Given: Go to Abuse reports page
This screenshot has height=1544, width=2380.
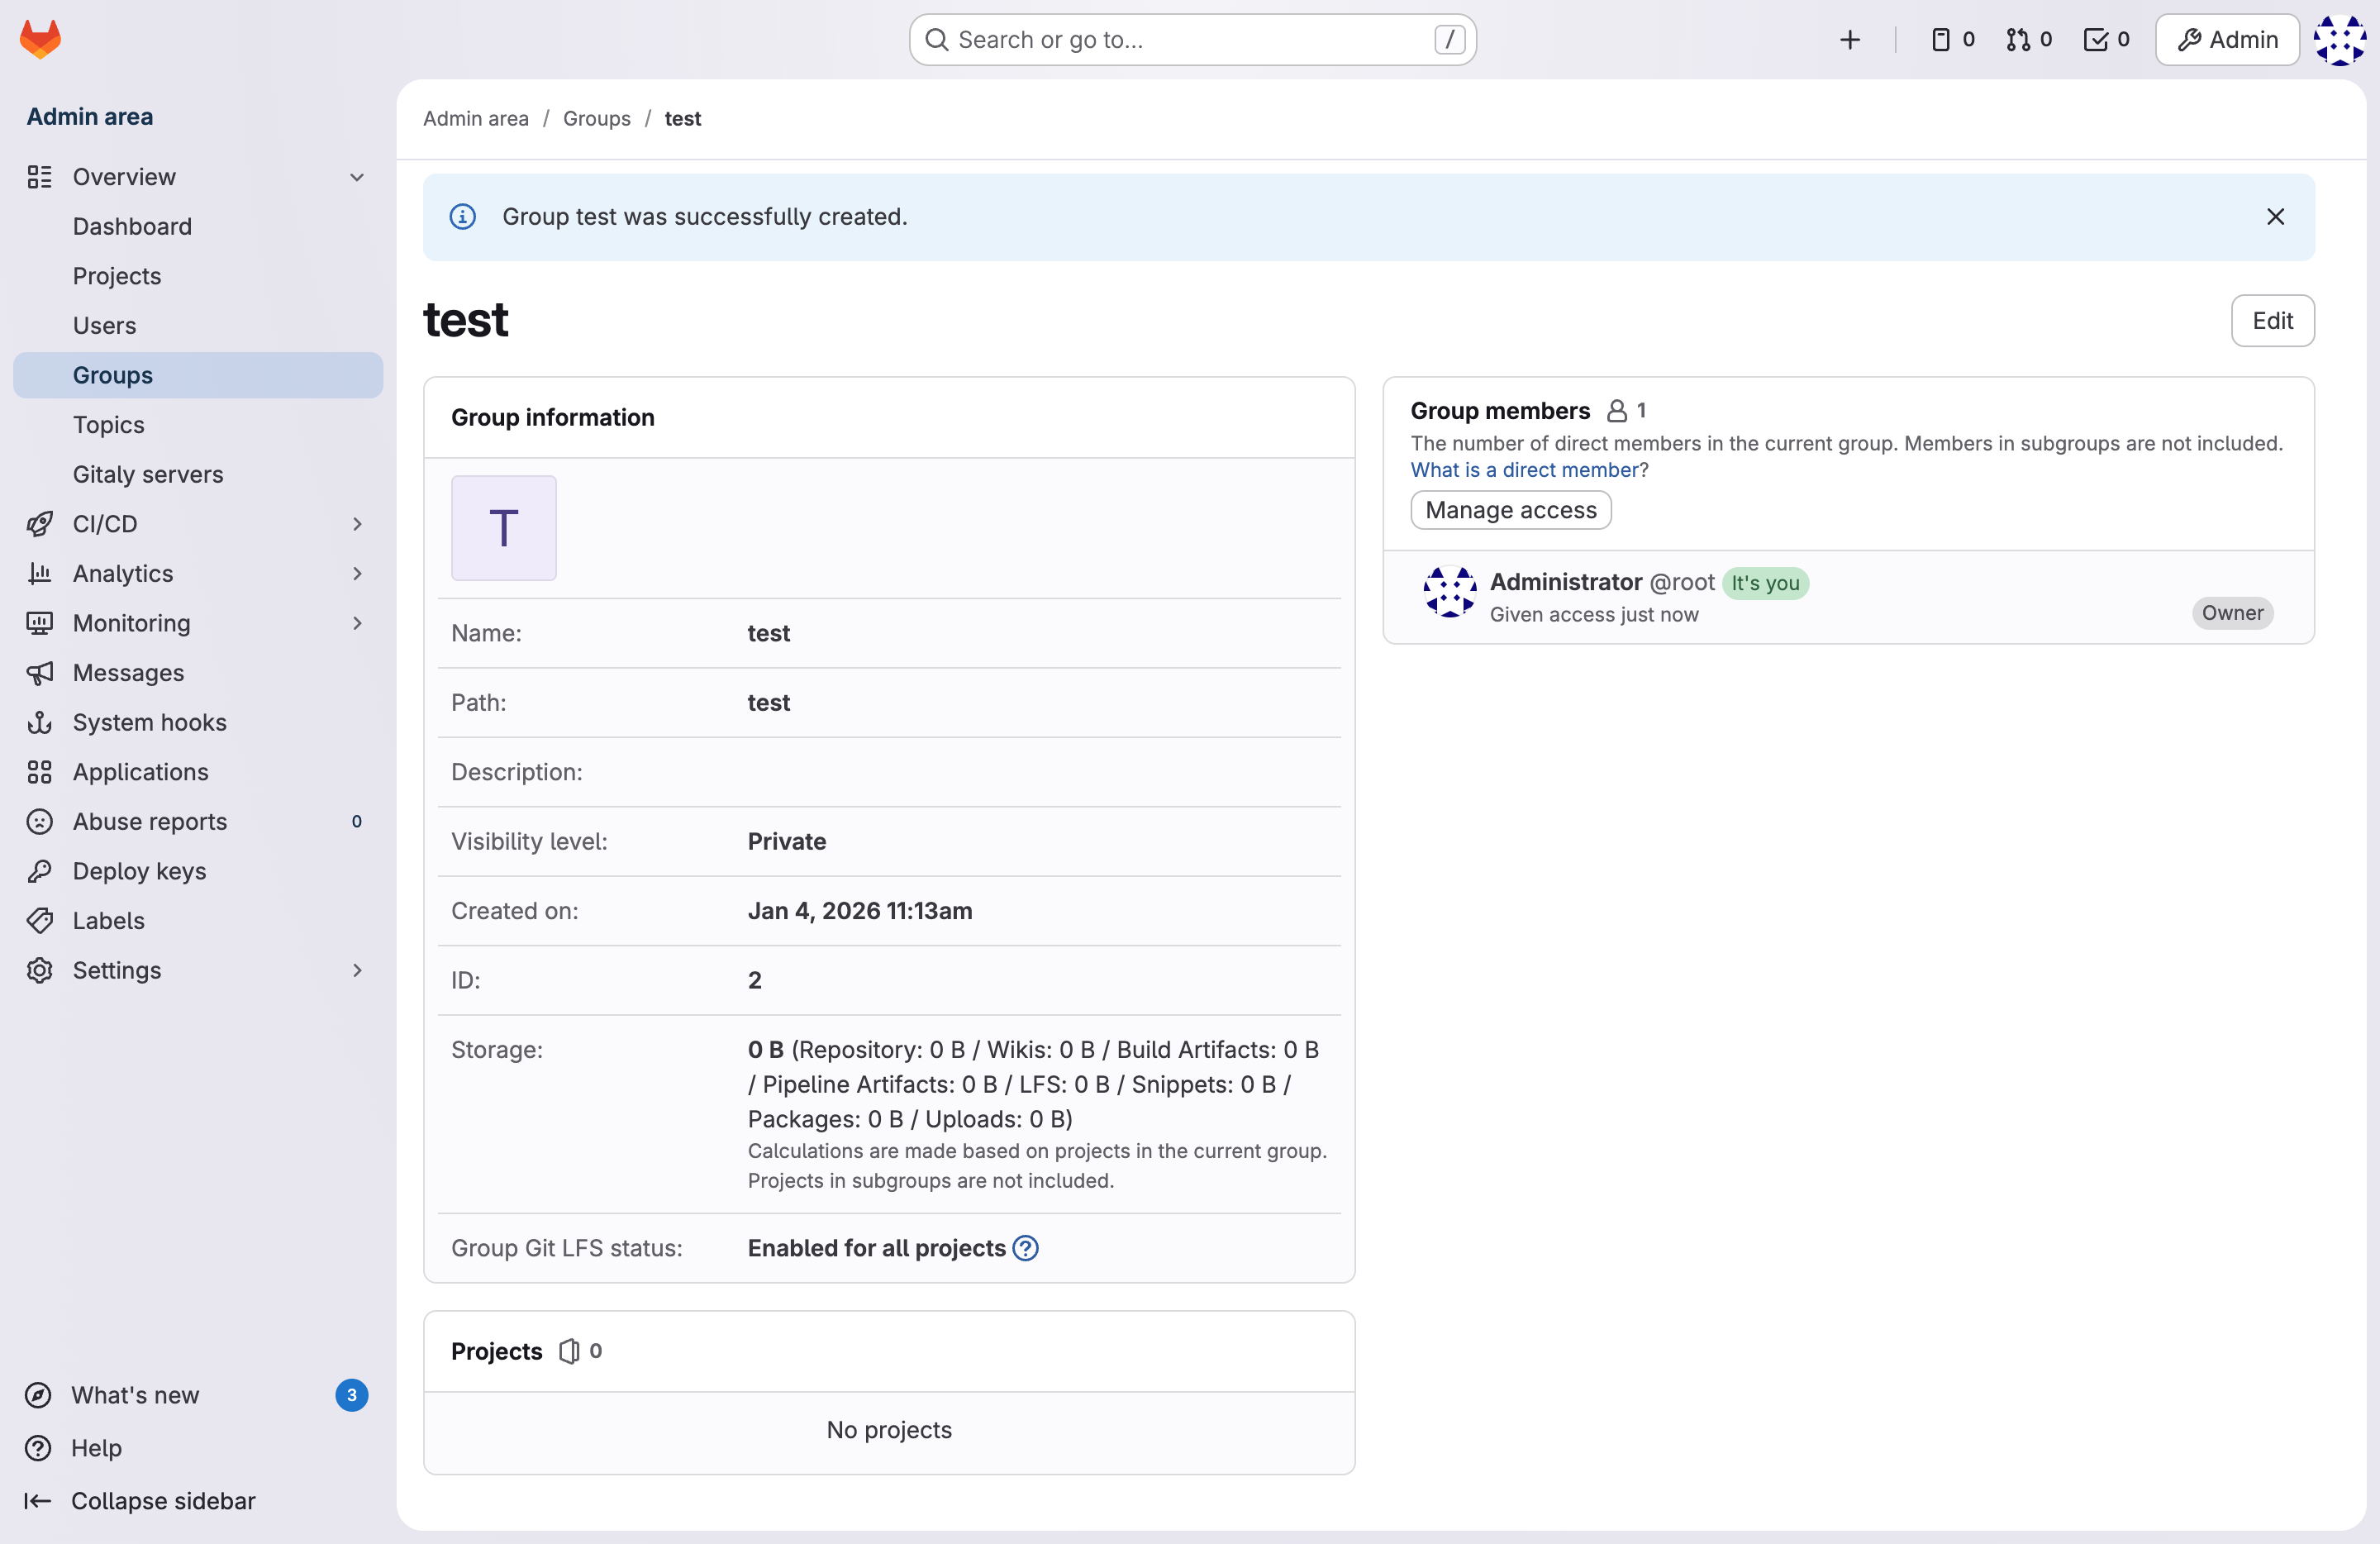Looking at the screenshot, I should click(x=150, y=822).
